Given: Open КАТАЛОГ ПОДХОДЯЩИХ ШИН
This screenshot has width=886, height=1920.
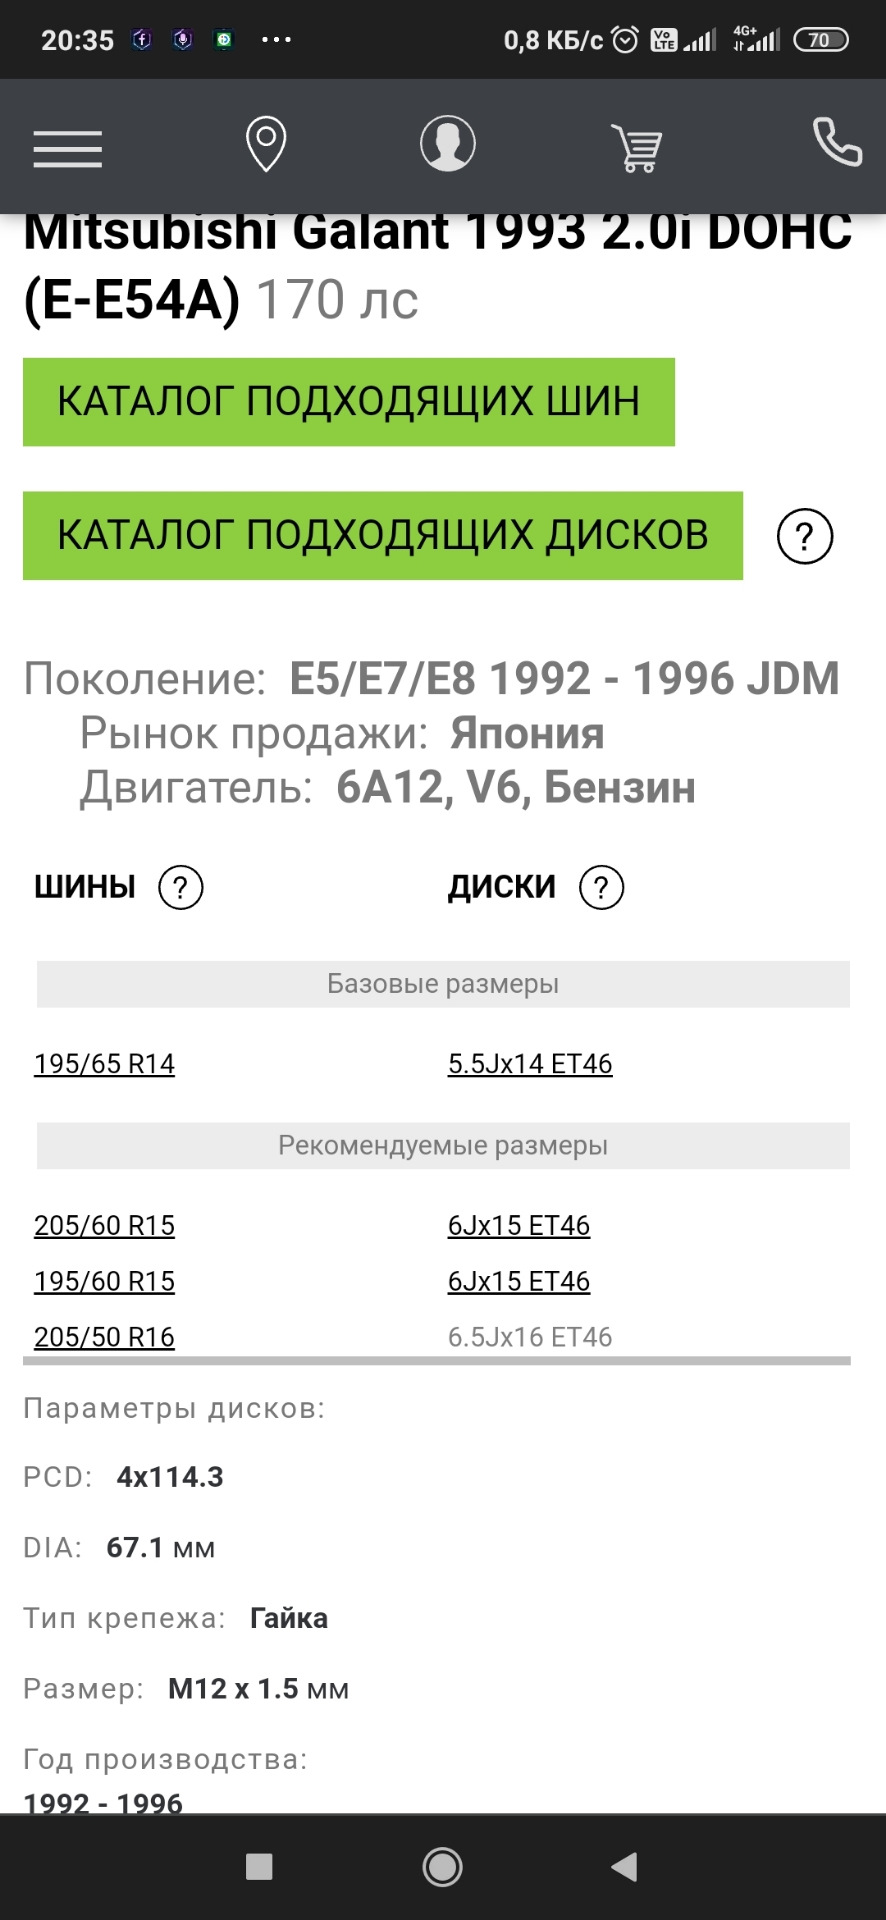Looking at the screenshot, I should tap(349, 402).
